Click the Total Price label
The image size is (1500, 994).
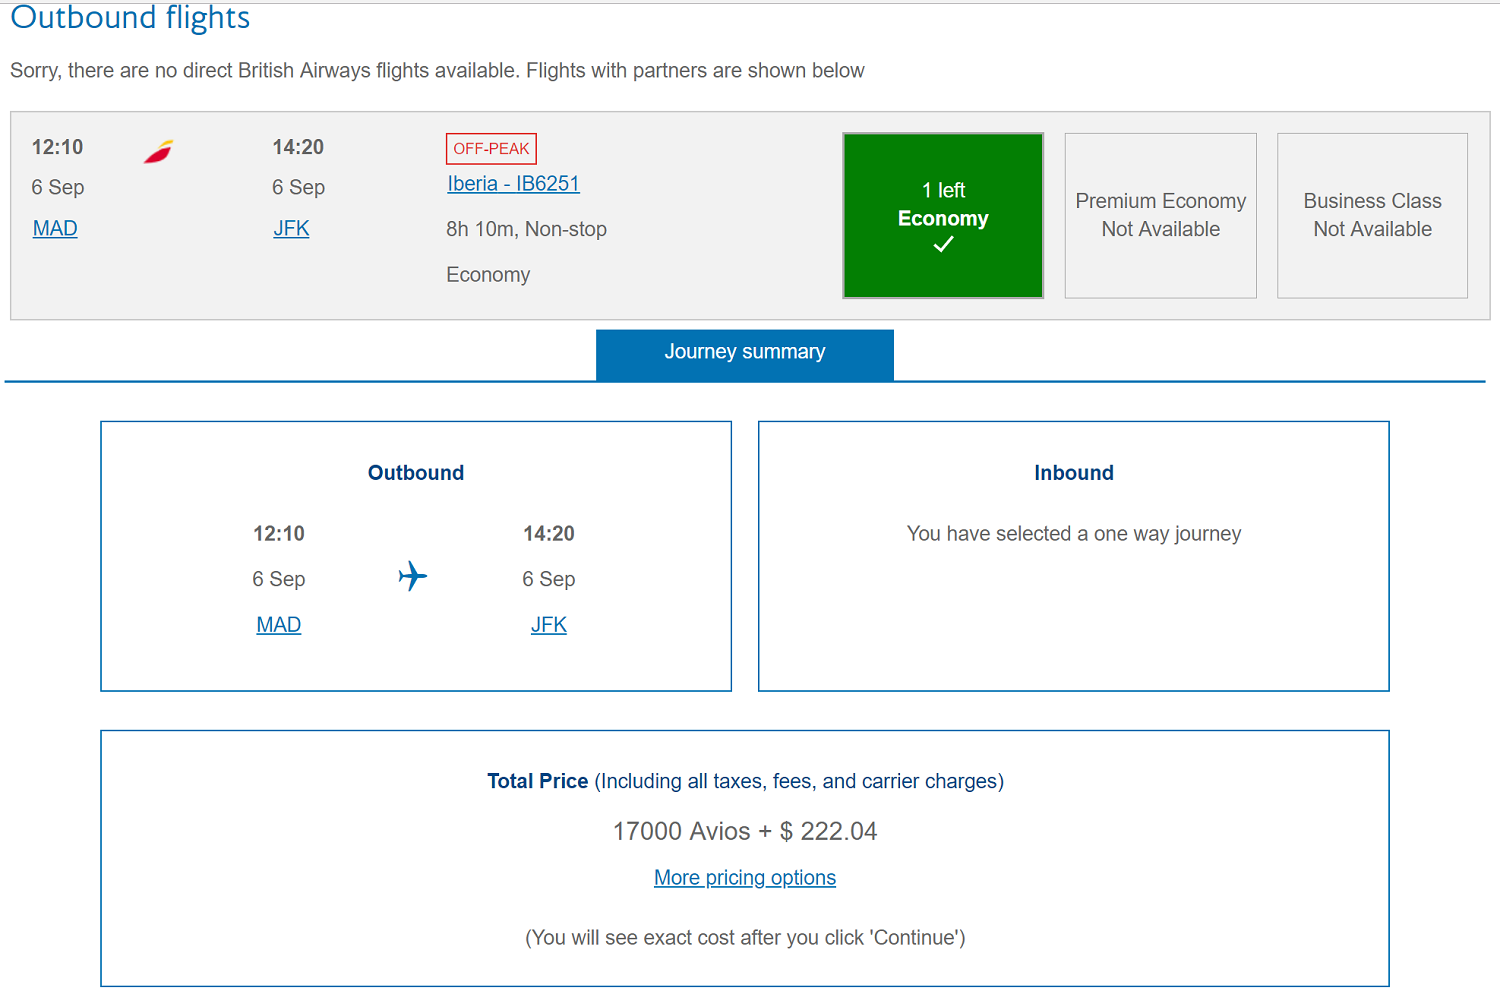(538, 782)
